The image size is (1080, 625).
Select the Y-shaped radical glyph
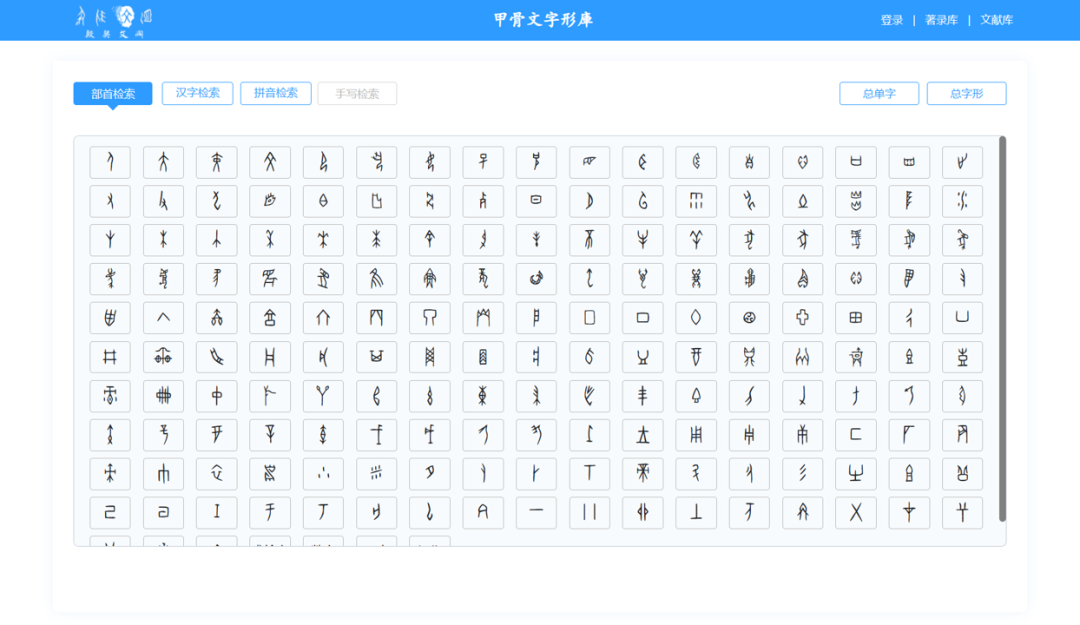[323, 396]
